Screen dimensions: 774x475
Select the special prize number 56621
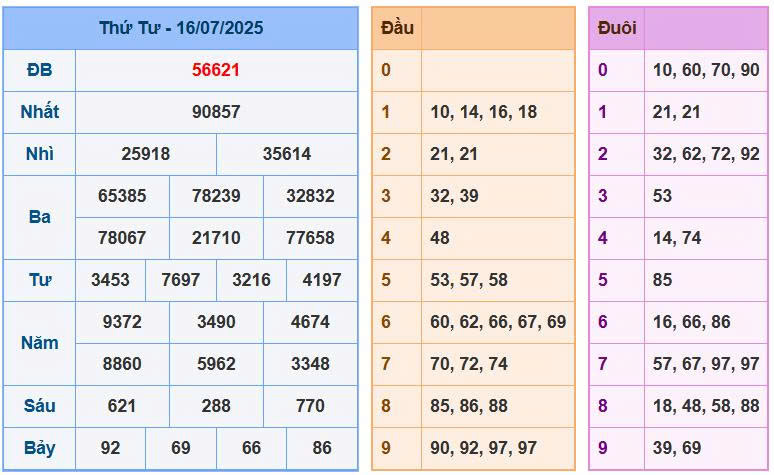(x=216, y=70)
